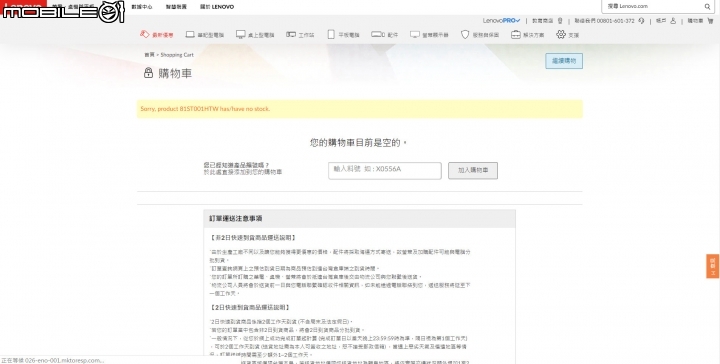The height and width of the screenshot is (364, 720).
Task: Open the solutions briefcase icon
Action: 516,34
